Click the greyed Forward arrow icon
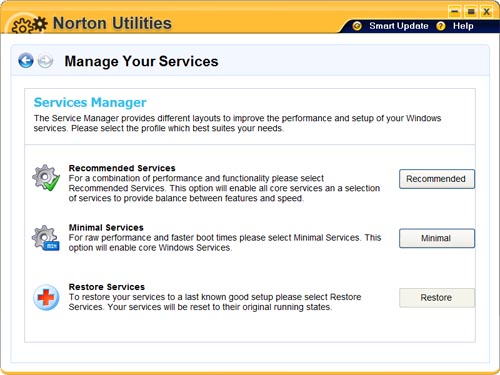The image size is (500, 375). (45, 61)
